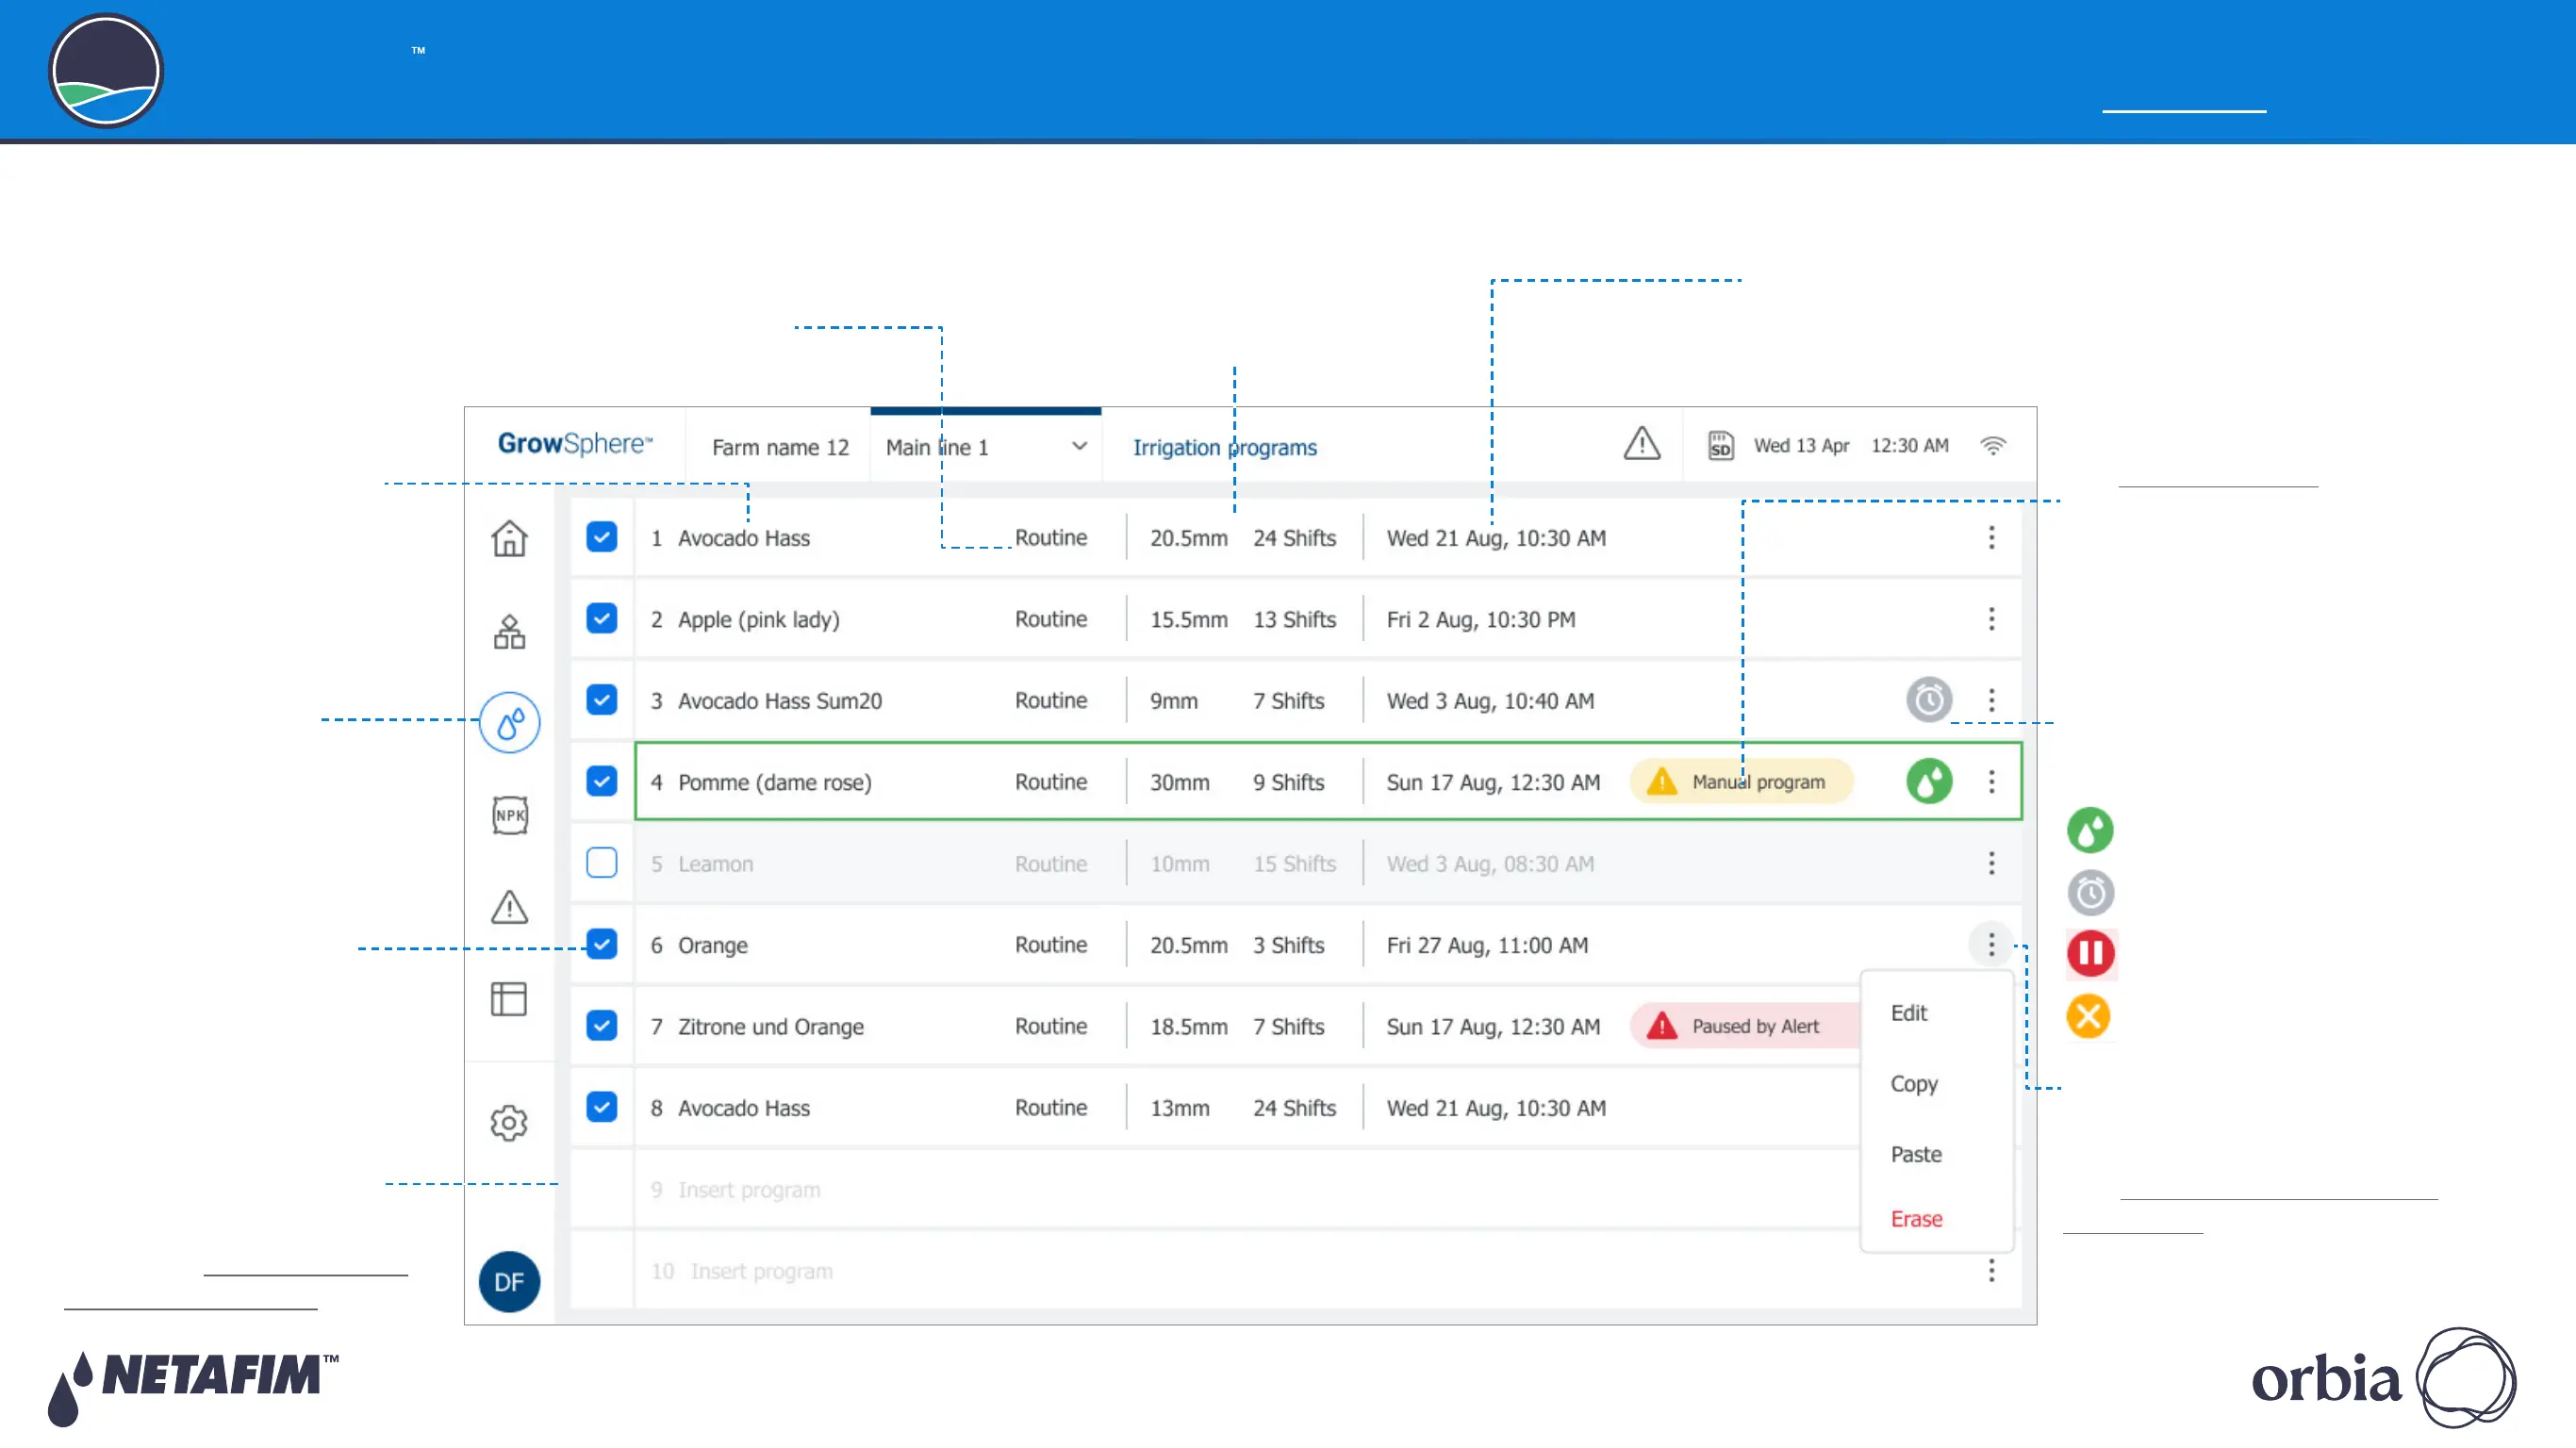This screenshot has width=2576, height=1448.
Task: Click the Irrigation programs tab title
Action: click(x=1224, y=447)
